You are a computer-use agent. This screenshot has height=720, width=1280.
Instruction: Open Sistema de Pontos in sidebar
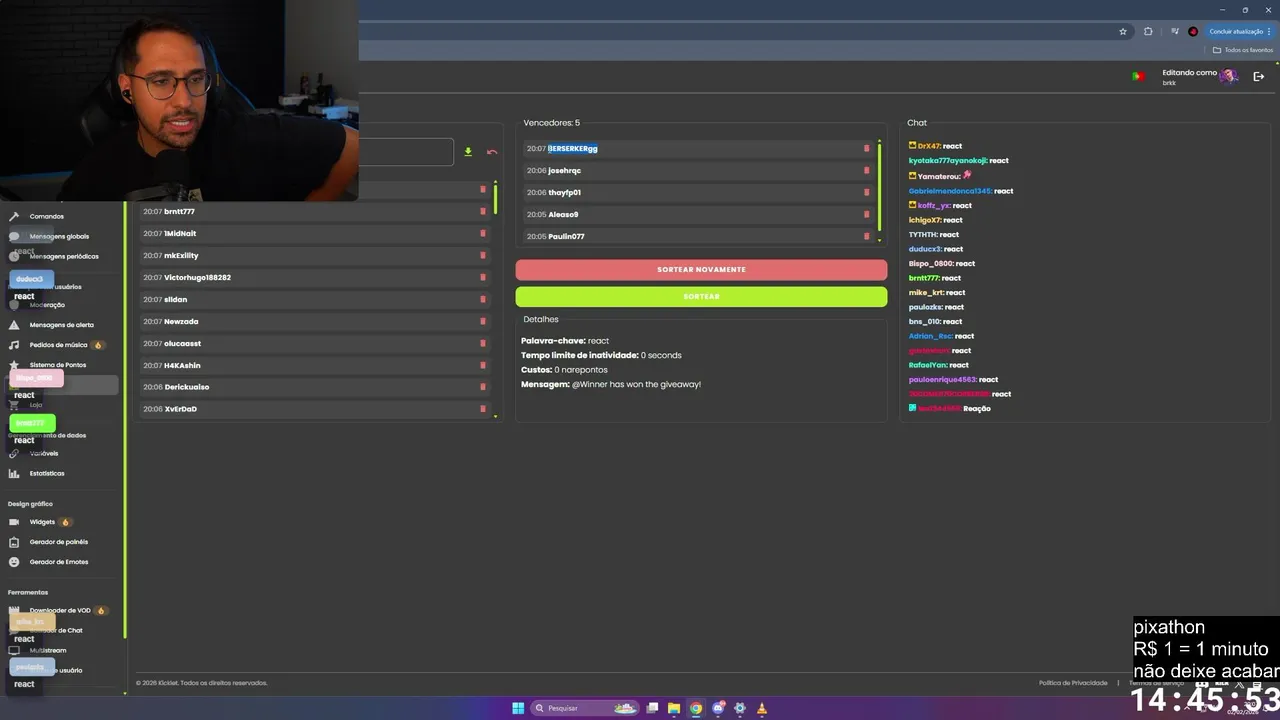(x=58, y=365)
